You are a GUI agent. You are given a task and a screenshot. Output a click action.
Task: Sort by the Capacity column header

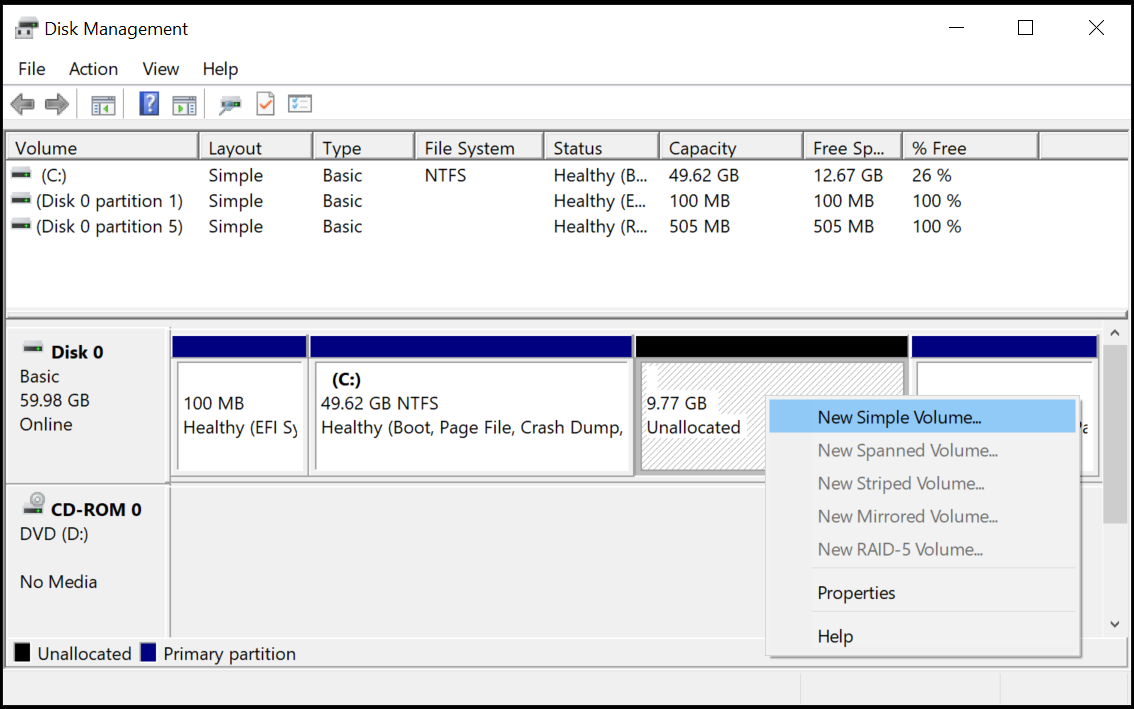(731, 148)
